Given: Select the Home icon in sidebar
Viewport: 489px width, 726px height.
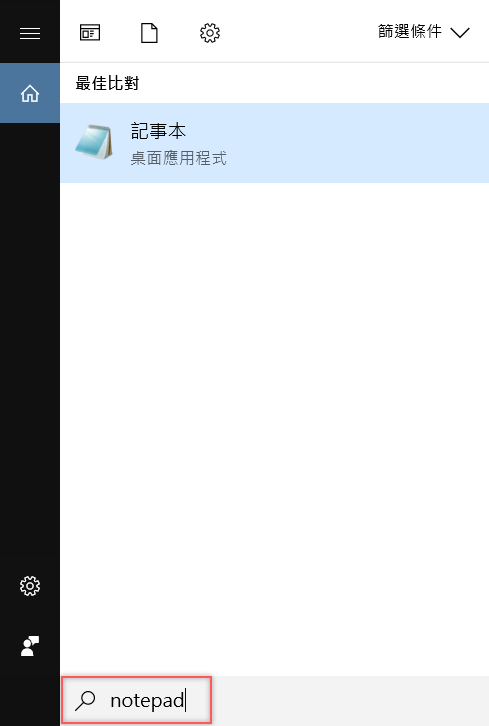Looking at the screenshot, I should 30,93.
